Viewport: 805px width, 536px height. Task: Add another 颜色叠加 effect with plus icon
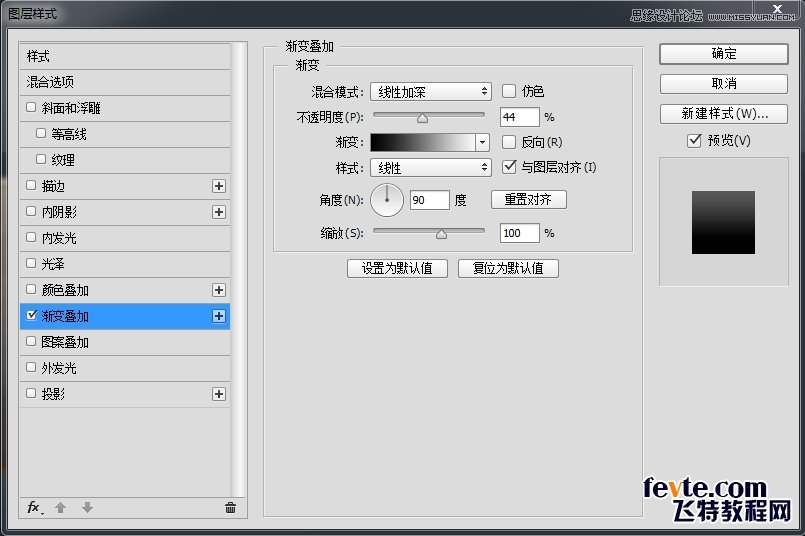pos(219,290)
